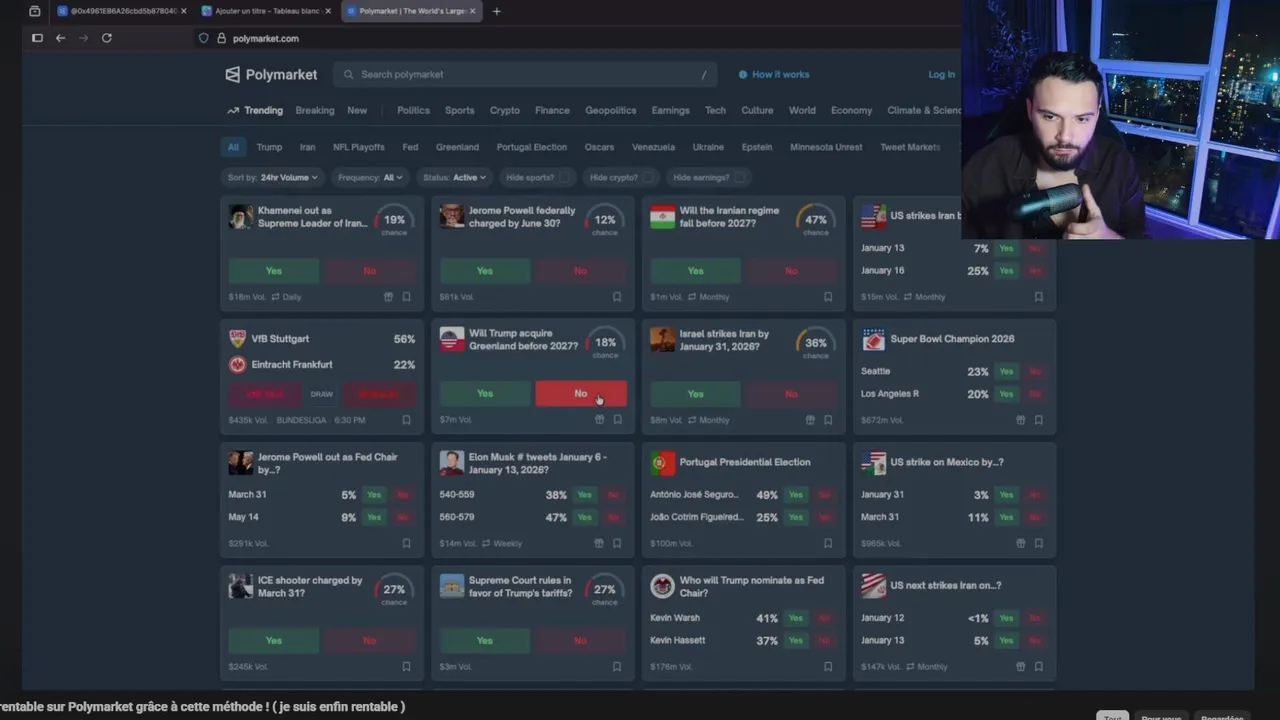Open the Status Active dropdown
Viewport: 1280px width, 720px height.
click(x=454, y=177)
